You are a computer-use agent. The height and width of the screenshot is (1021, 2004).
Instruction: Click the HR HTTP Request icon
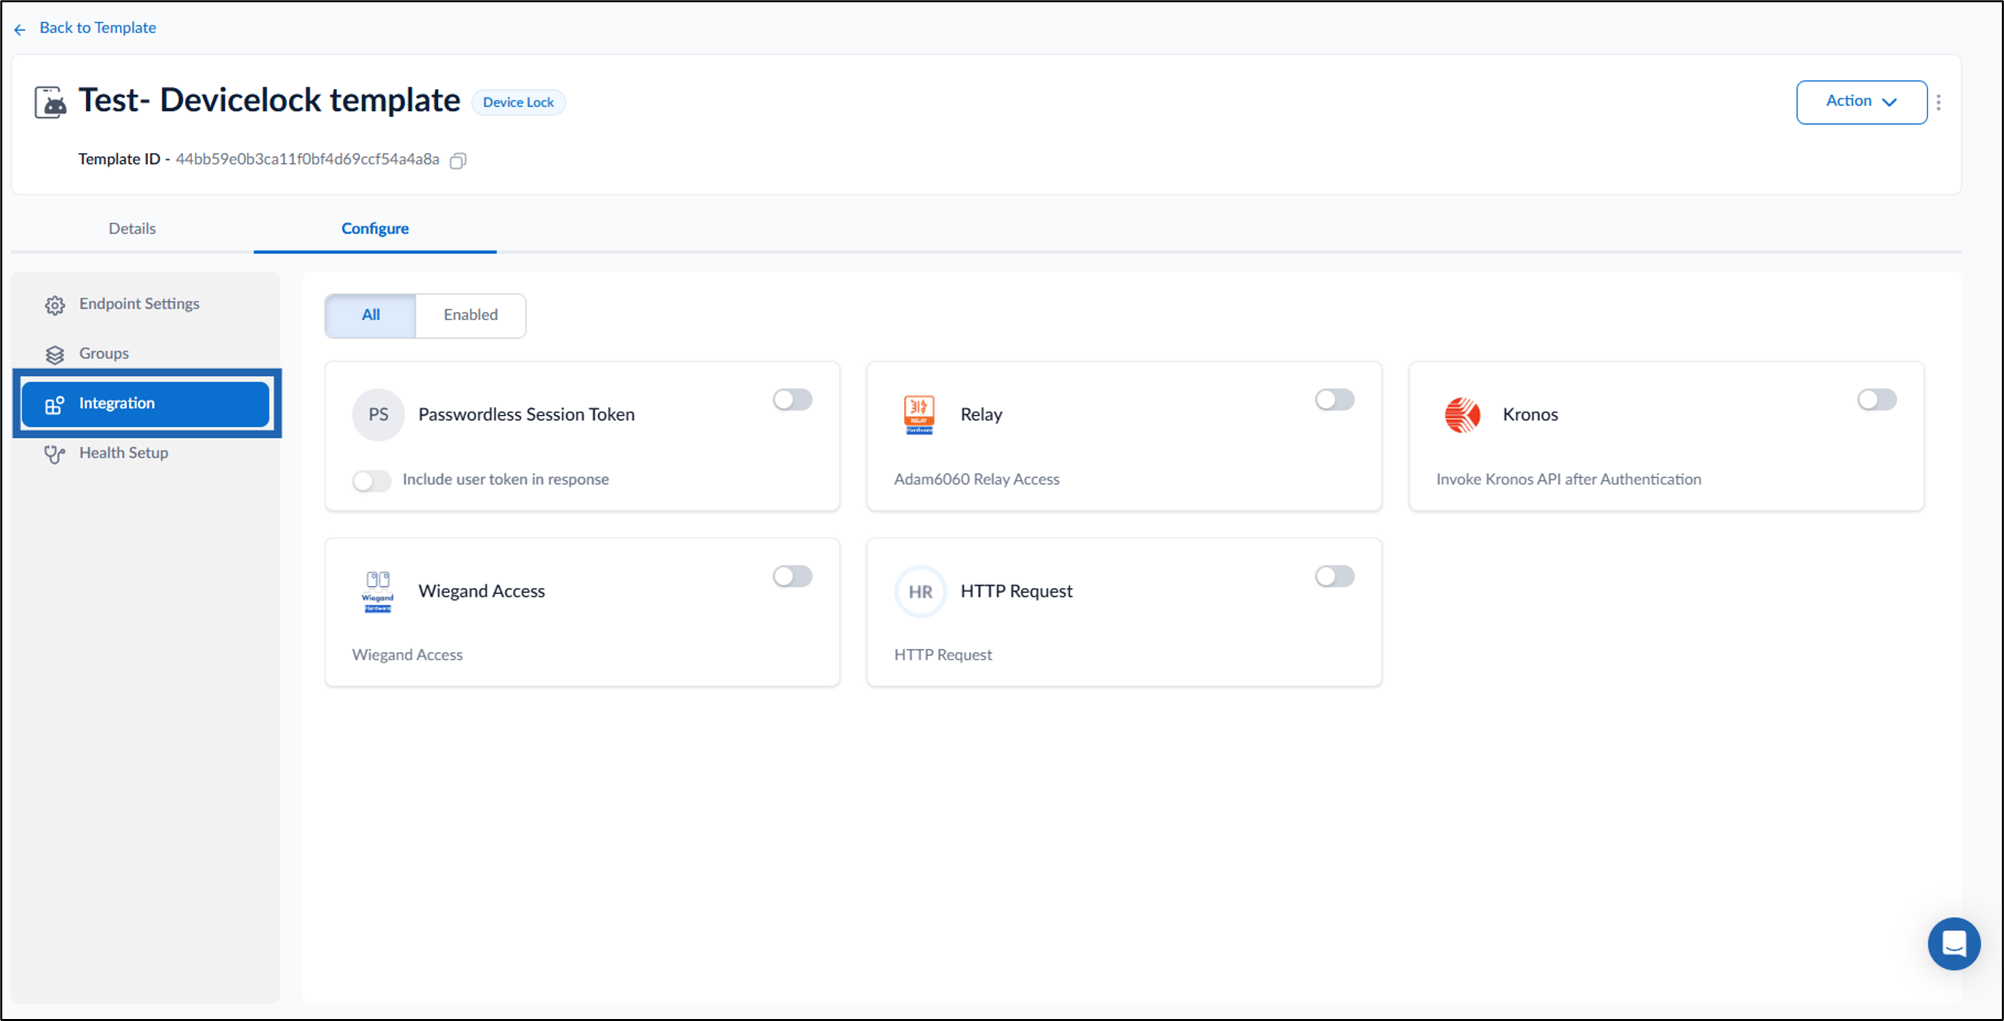pyautogui.click(x=920, y=591)
